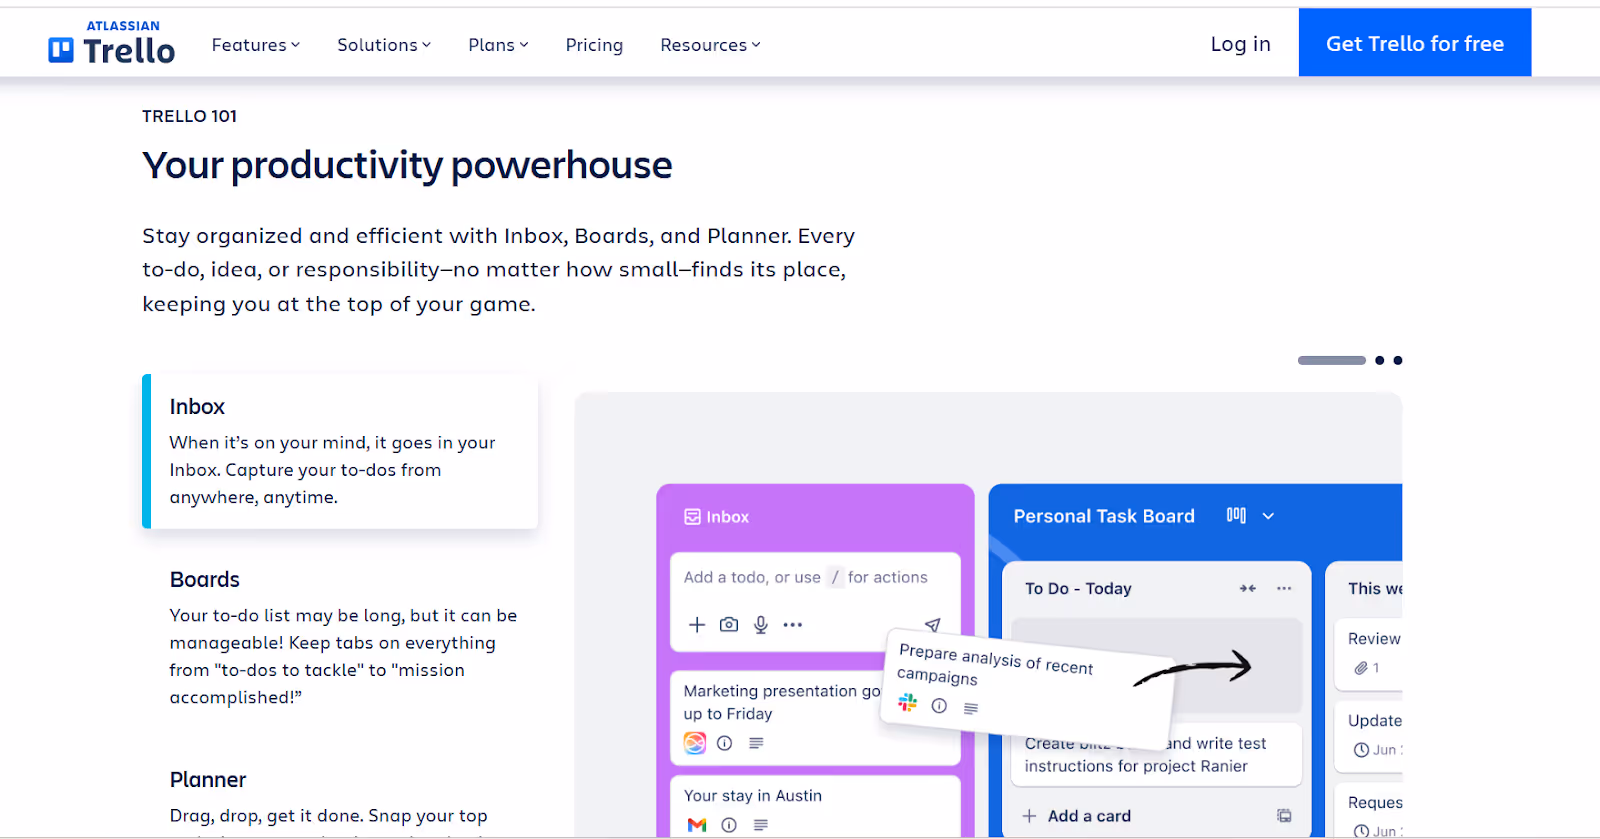Open Your stay in Austin card
This screenshot has width=1600, height=839.
[815, 806]
